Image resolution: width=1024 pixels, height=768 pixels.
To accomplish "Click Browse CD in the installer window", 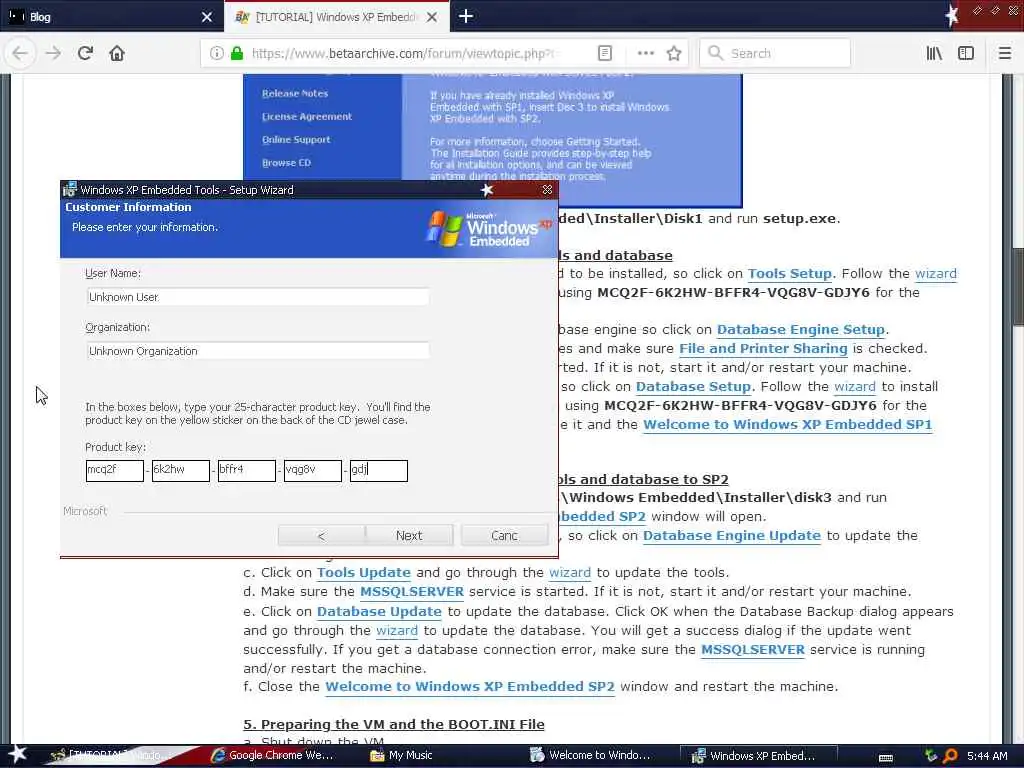I will pyautogui.click(x=286, y=163).
